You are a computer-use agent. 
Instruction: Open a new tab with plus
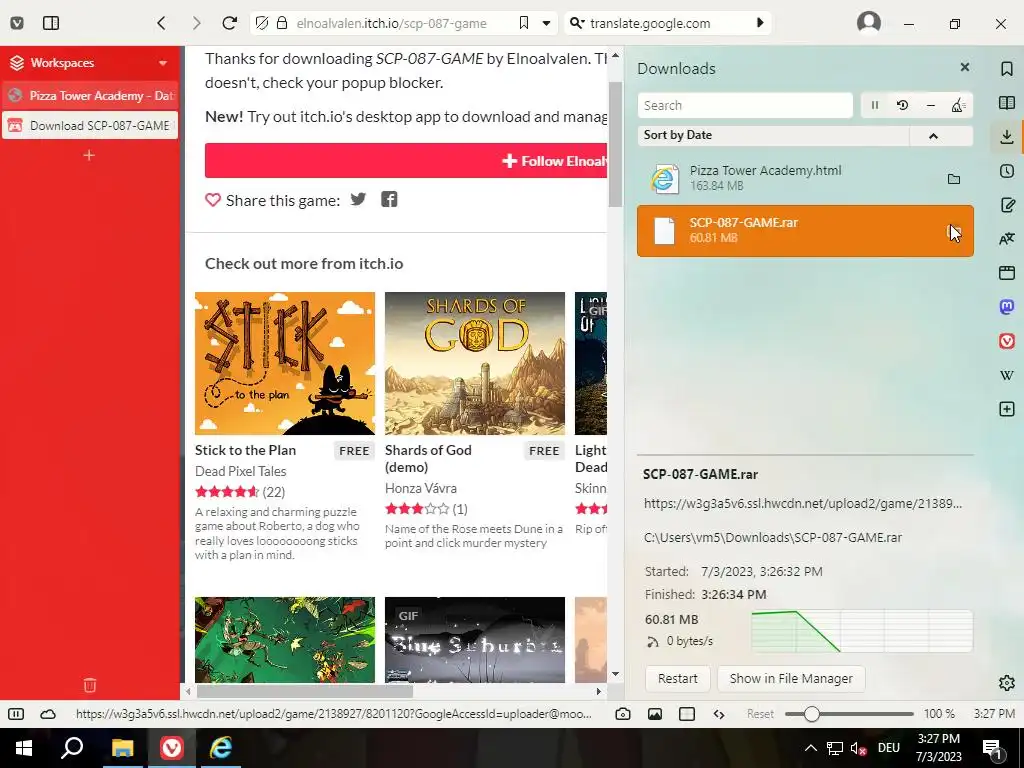89,155
